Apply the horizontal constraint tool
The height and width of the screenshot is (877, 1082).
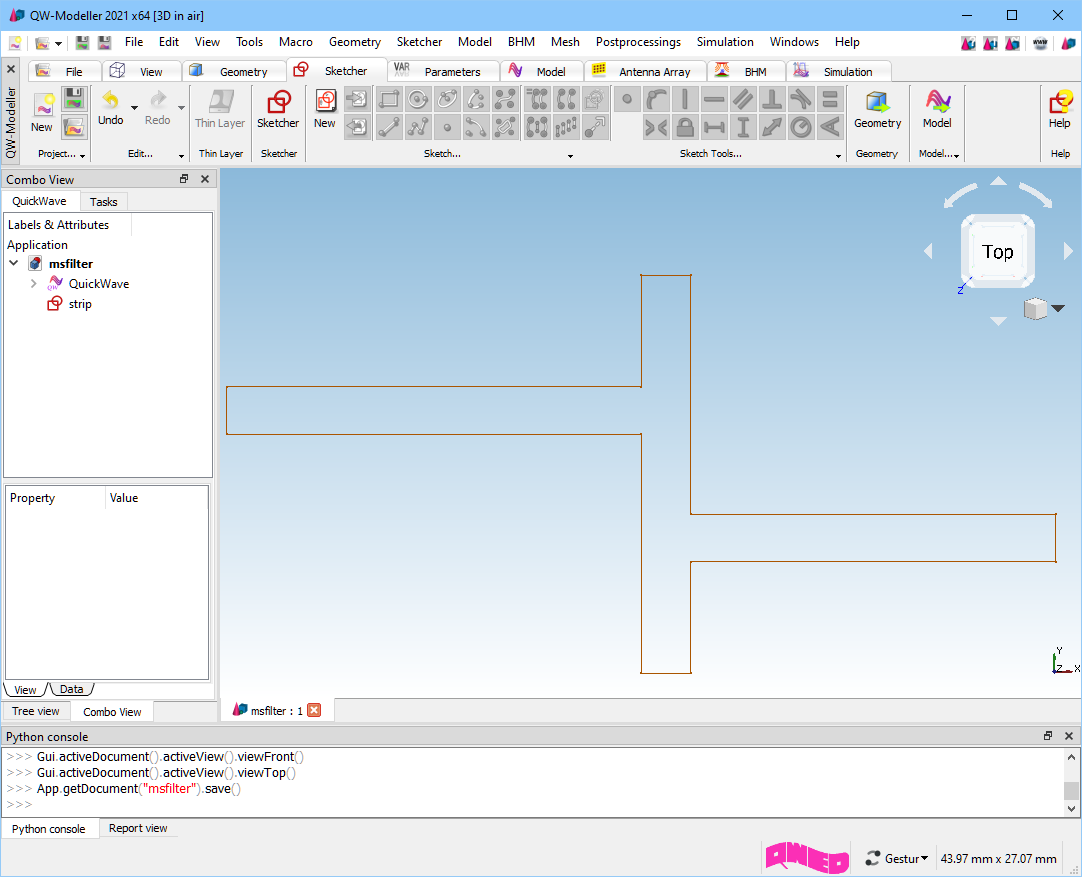pyautogui.click(x=714, y=99)
